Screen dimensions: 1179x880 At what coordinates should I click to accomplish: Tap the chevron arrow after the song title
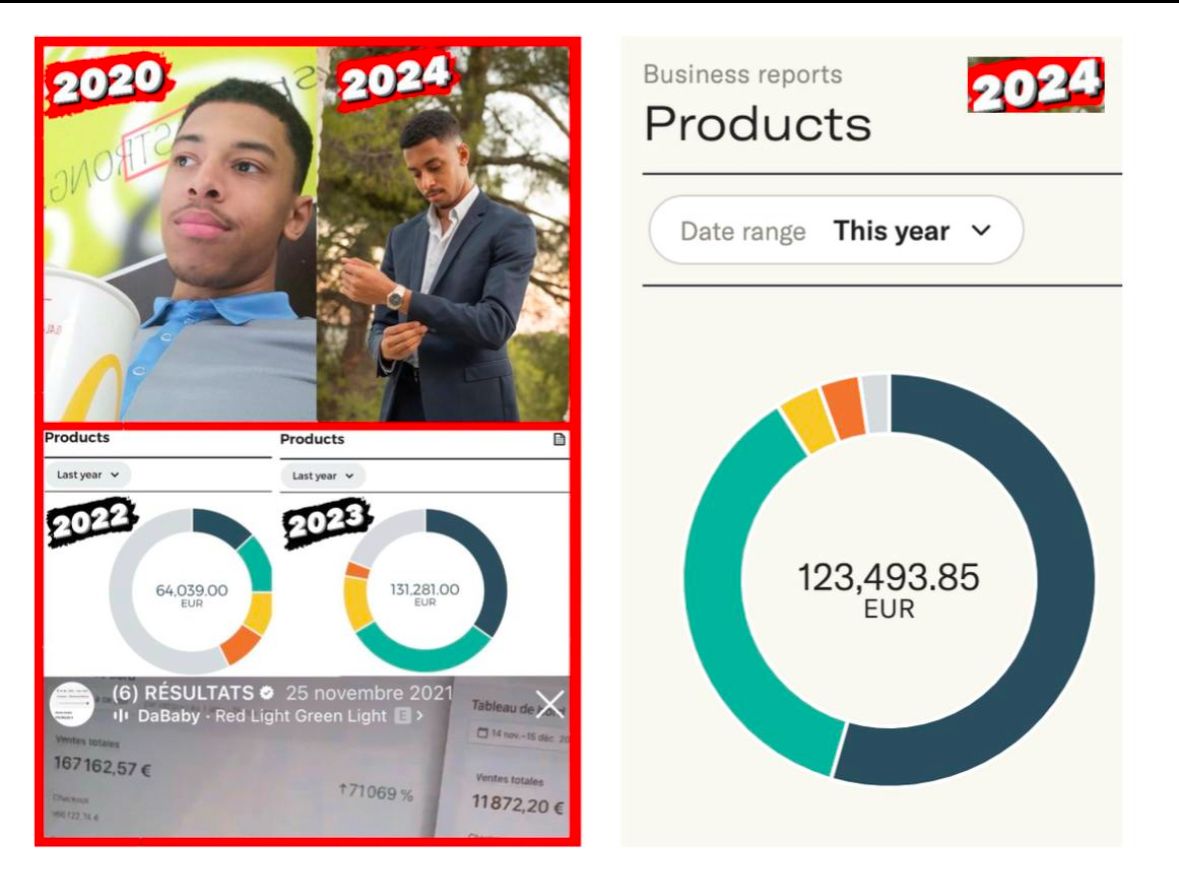pyautogui.click(x=419, y=716)
